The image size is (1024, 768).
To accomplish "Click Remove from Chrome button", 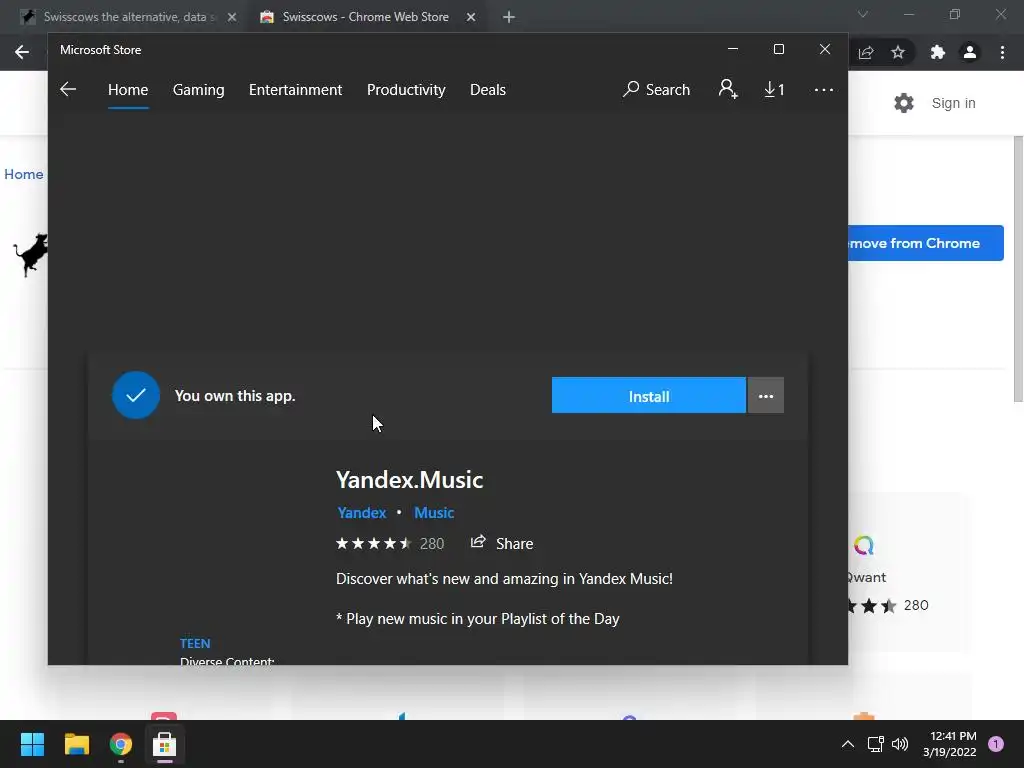I will click(x=925, y=243).
